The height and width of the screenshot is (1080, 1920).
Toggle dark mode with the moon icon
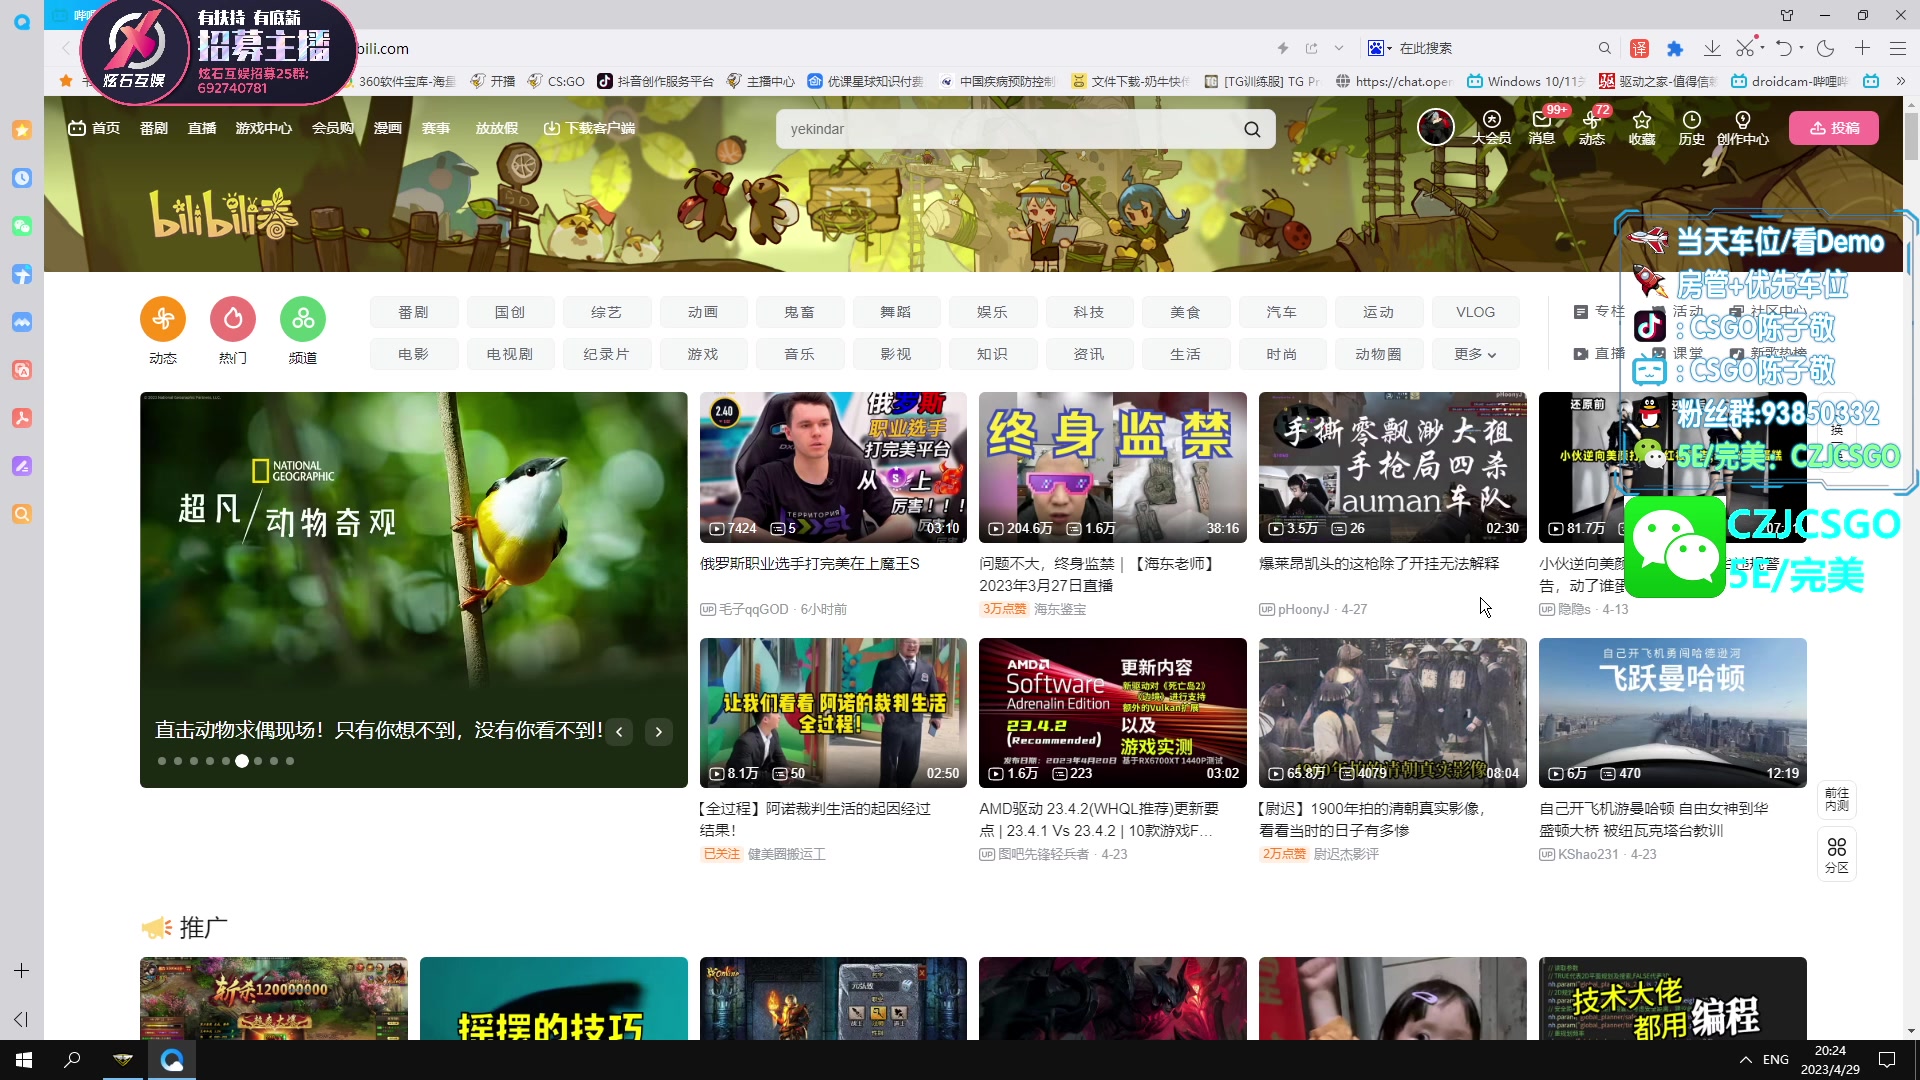point(1826,48)
